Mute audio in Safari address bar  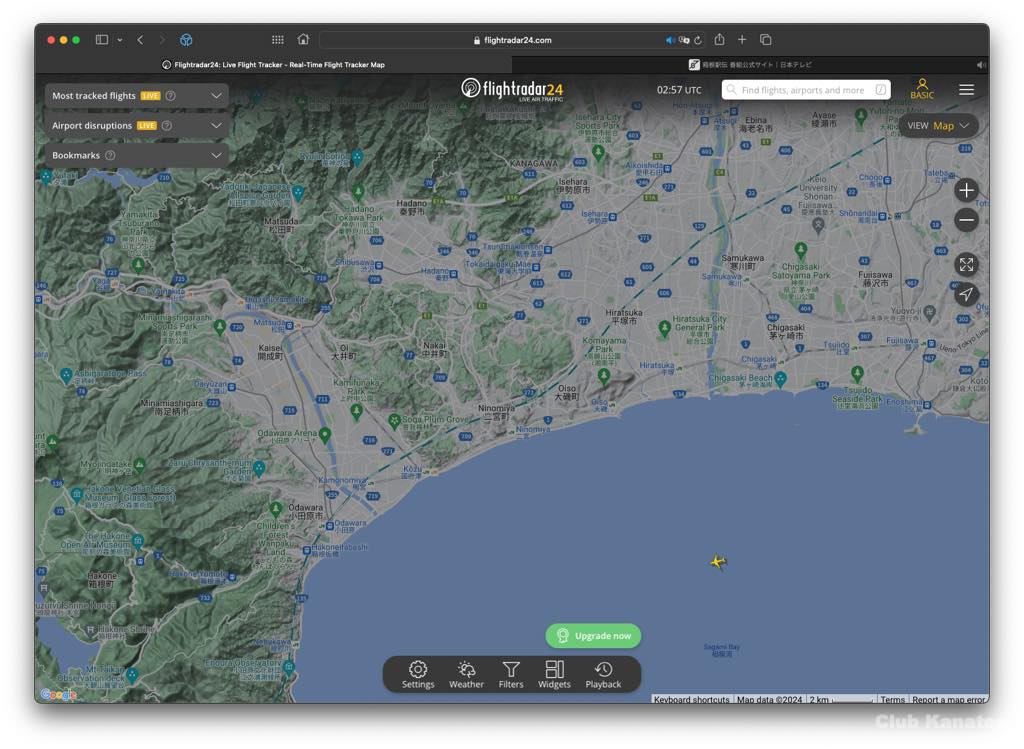pos(670,40)
